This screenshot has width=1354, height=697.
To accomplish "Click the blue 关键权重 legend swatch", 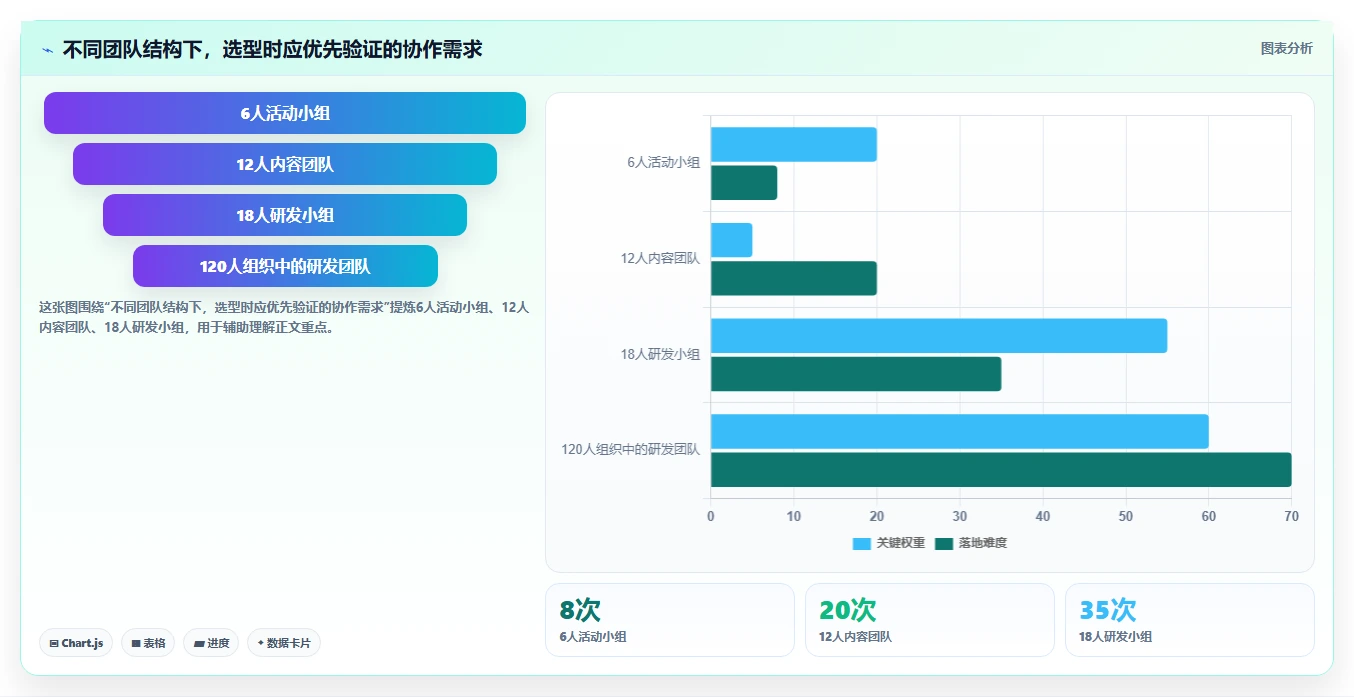I will point(862,543).
